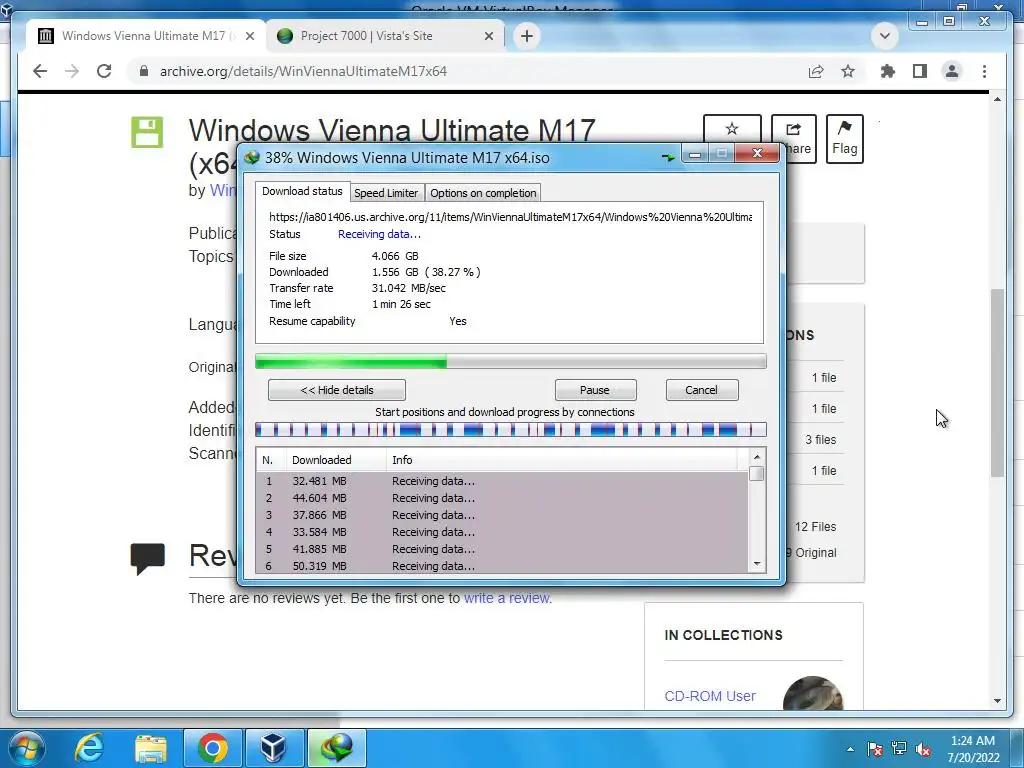This screenshot has width=1024, height=768.
Task: Show hidden system tray icons
Action: [x=850, y=749]
